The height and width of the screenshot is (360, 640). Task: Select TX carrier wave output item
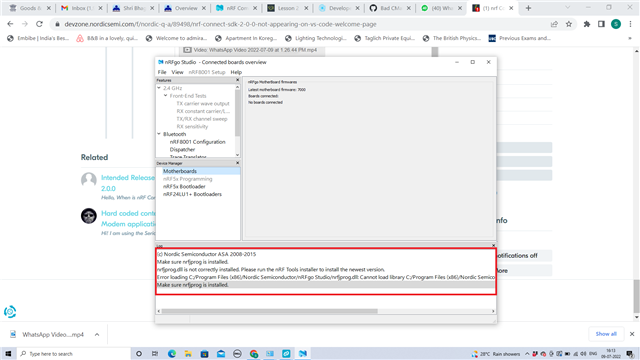coord(203,104)
